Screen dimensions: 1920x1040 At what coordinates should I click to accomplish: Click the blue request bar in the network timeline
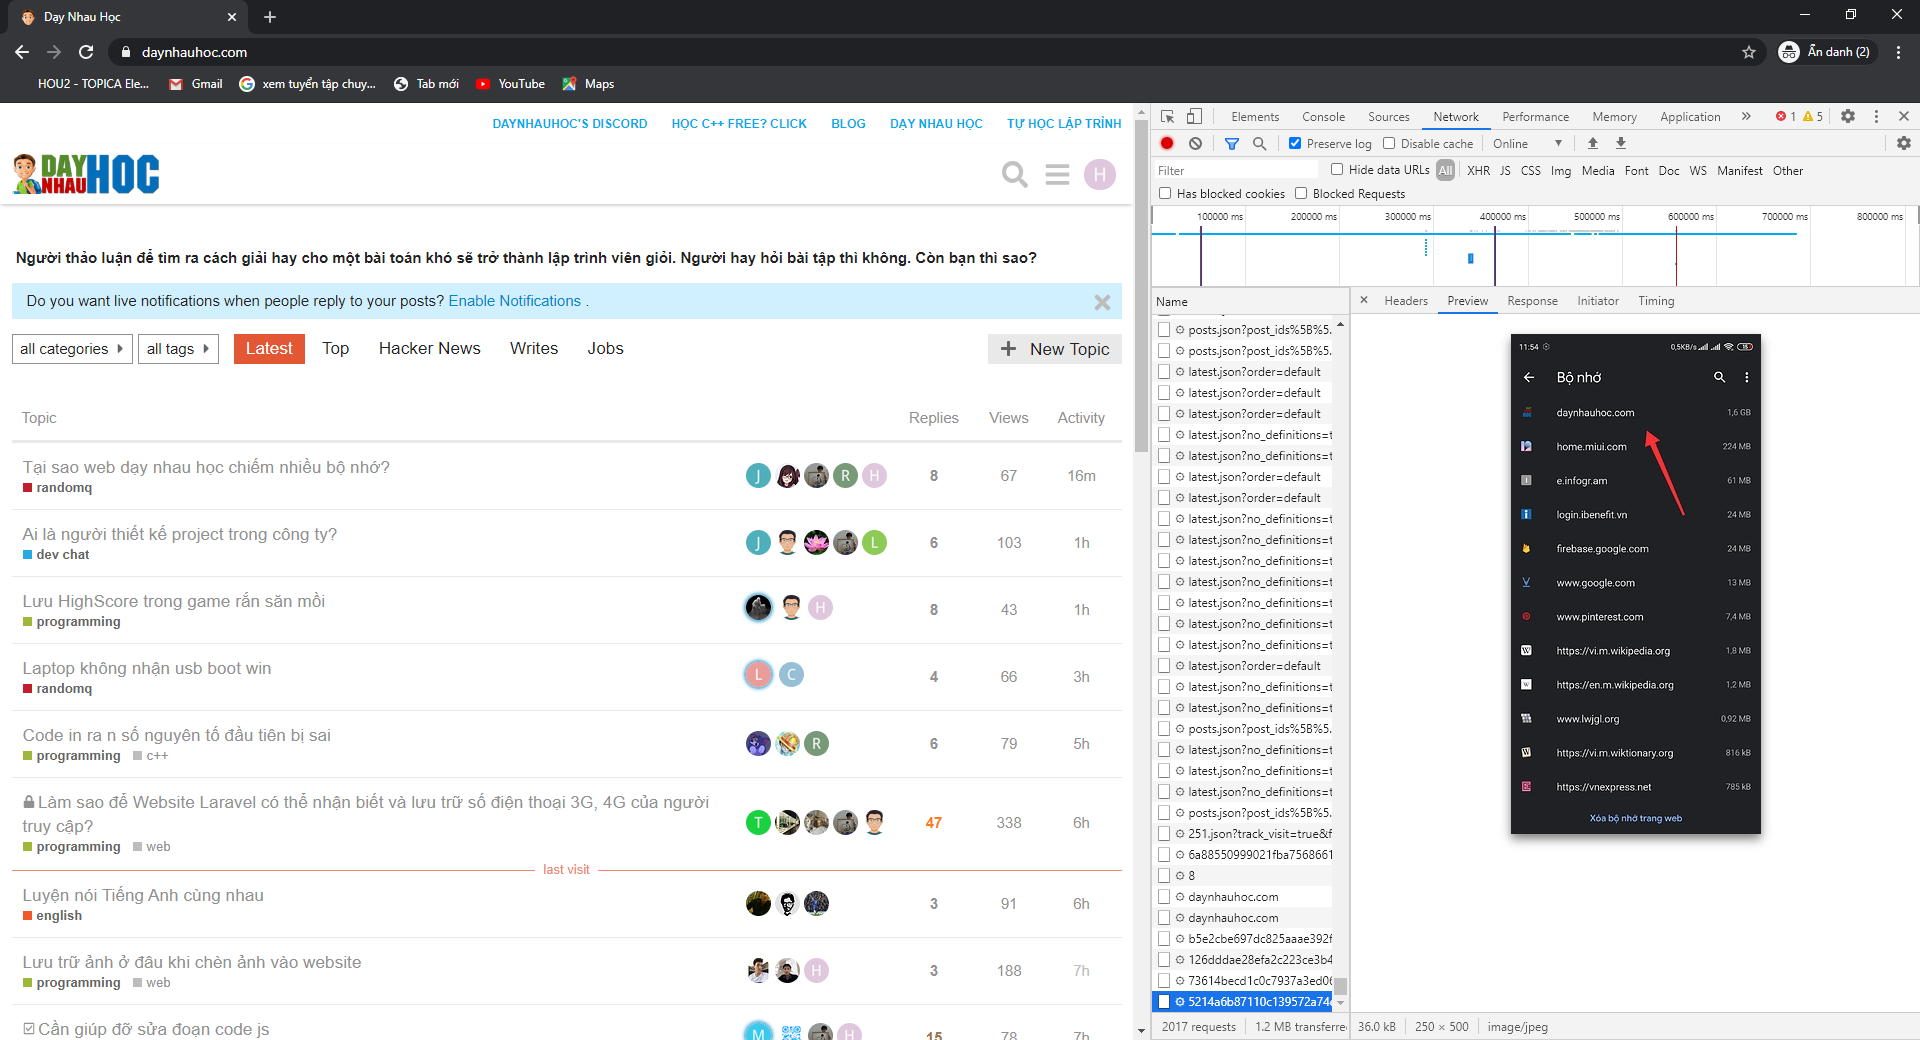point(1470,258)
